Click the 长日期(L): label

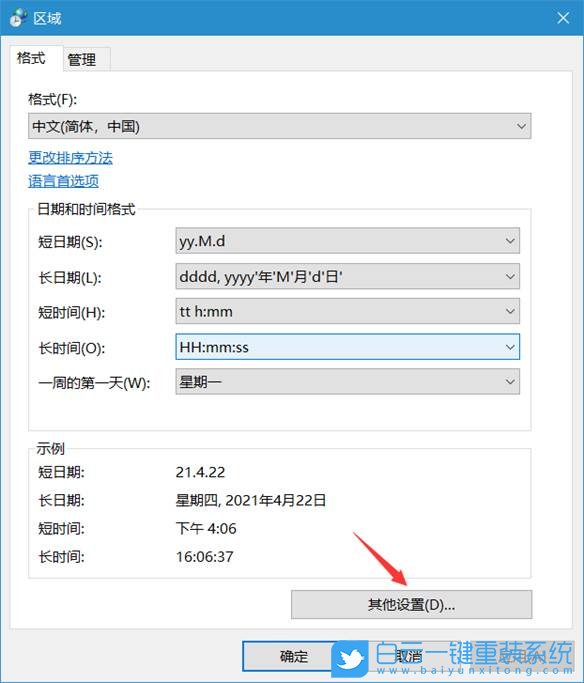pyautogui.click(x=70, y=277)
